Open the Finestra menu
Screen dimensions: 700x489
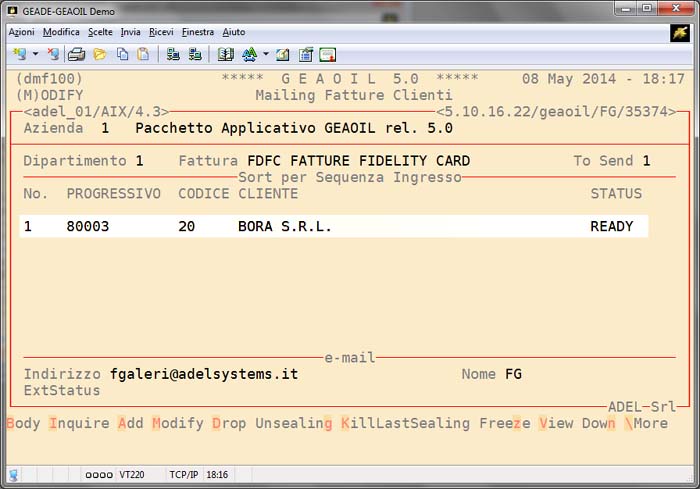pyautogui.click(x=198, y=32)
